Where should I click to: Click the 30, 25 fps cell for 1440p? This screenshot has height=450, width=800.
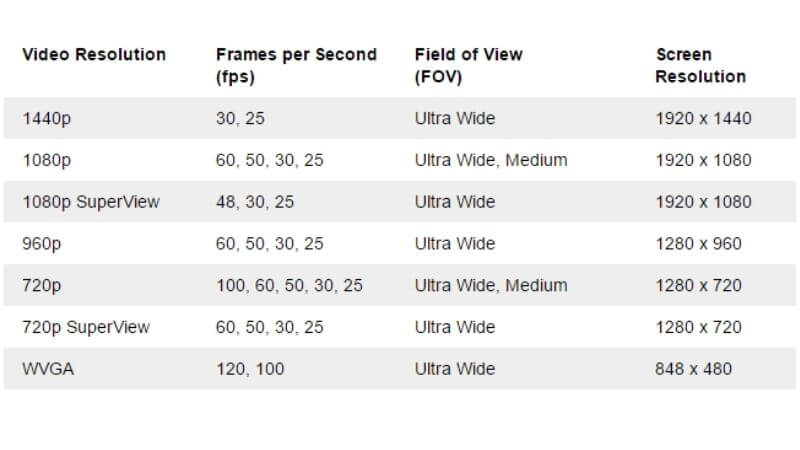click(240, 118)
